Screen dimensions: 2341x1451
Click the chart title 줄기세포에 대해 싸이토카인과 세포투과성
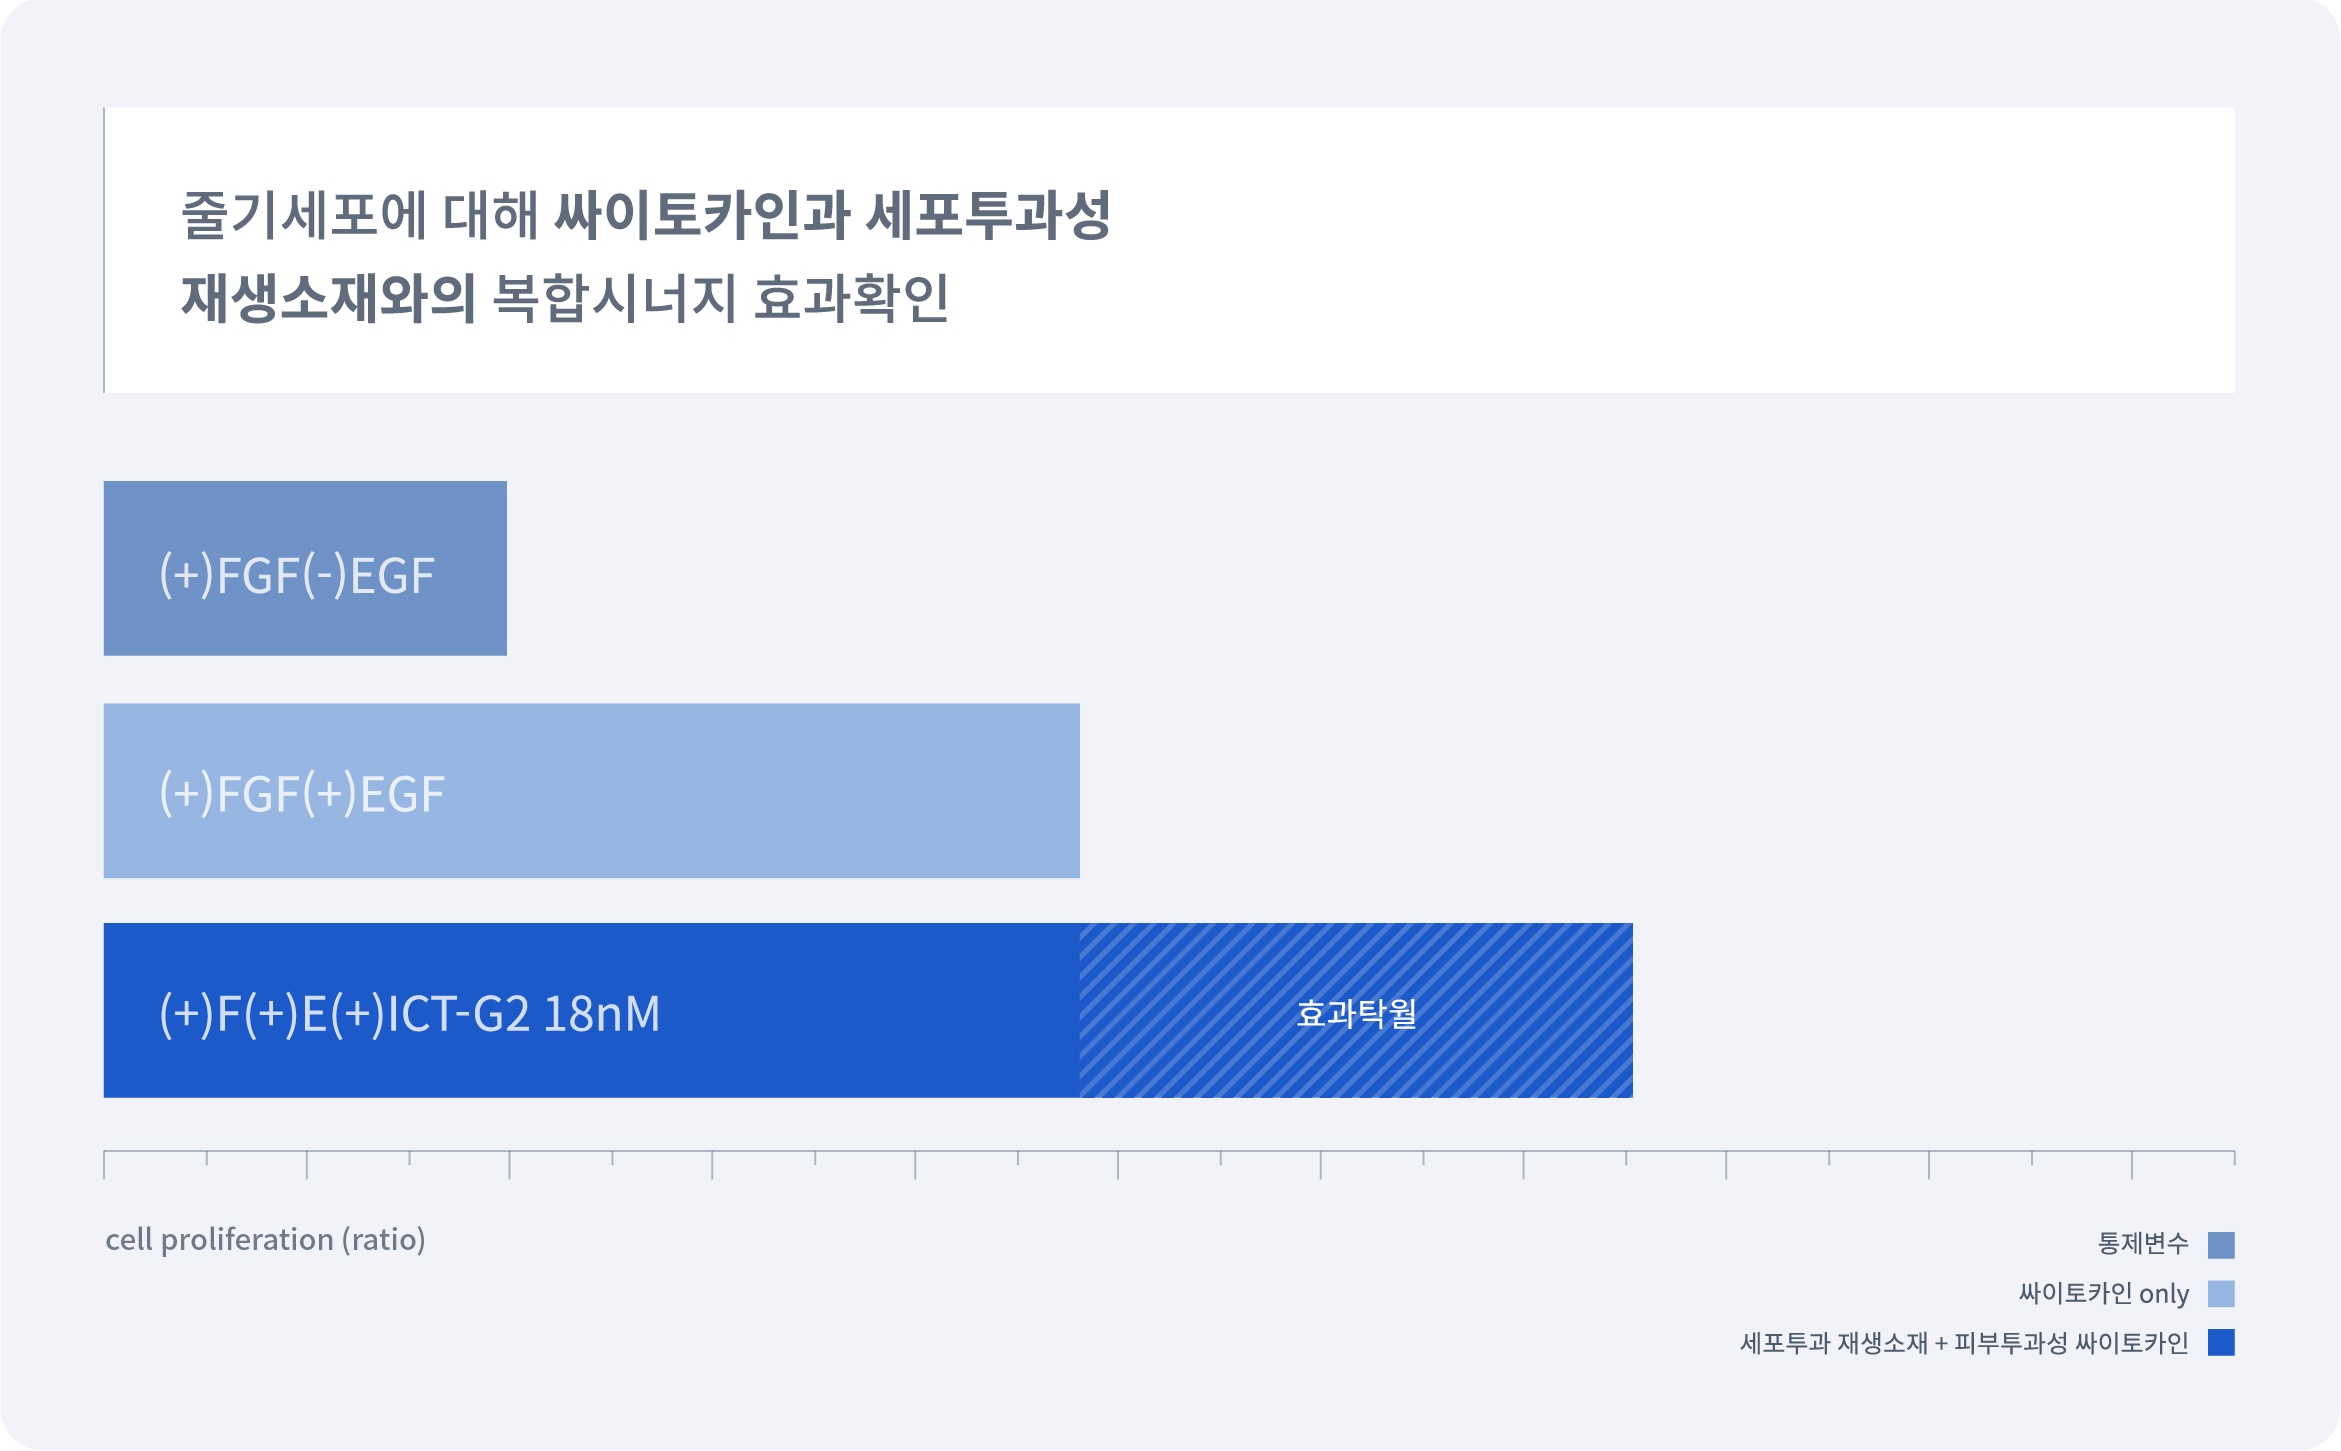[646, 215]
